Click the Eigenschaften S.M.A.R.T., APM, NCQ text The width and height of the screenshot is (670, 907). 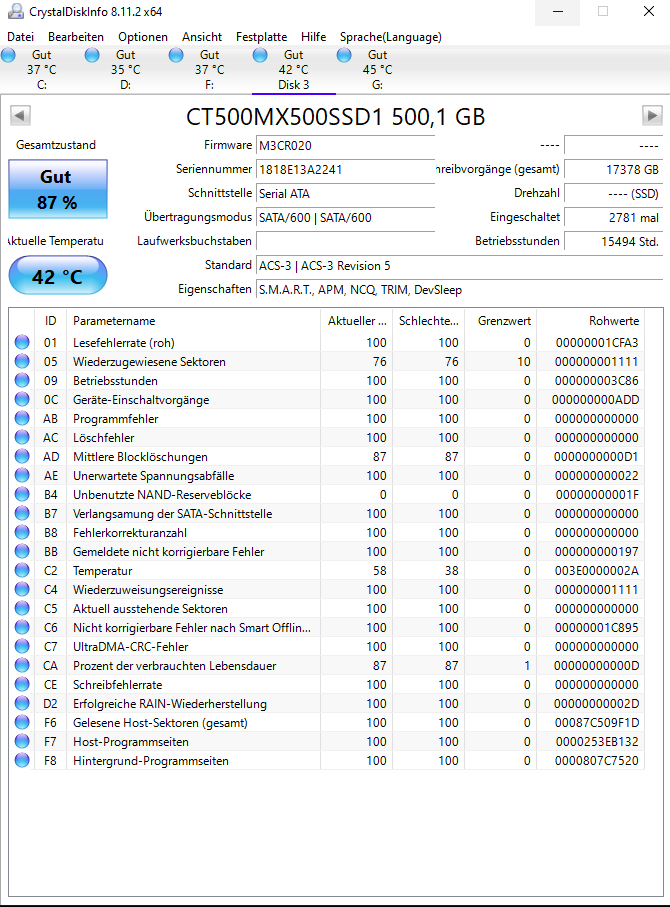pos(360,290)
